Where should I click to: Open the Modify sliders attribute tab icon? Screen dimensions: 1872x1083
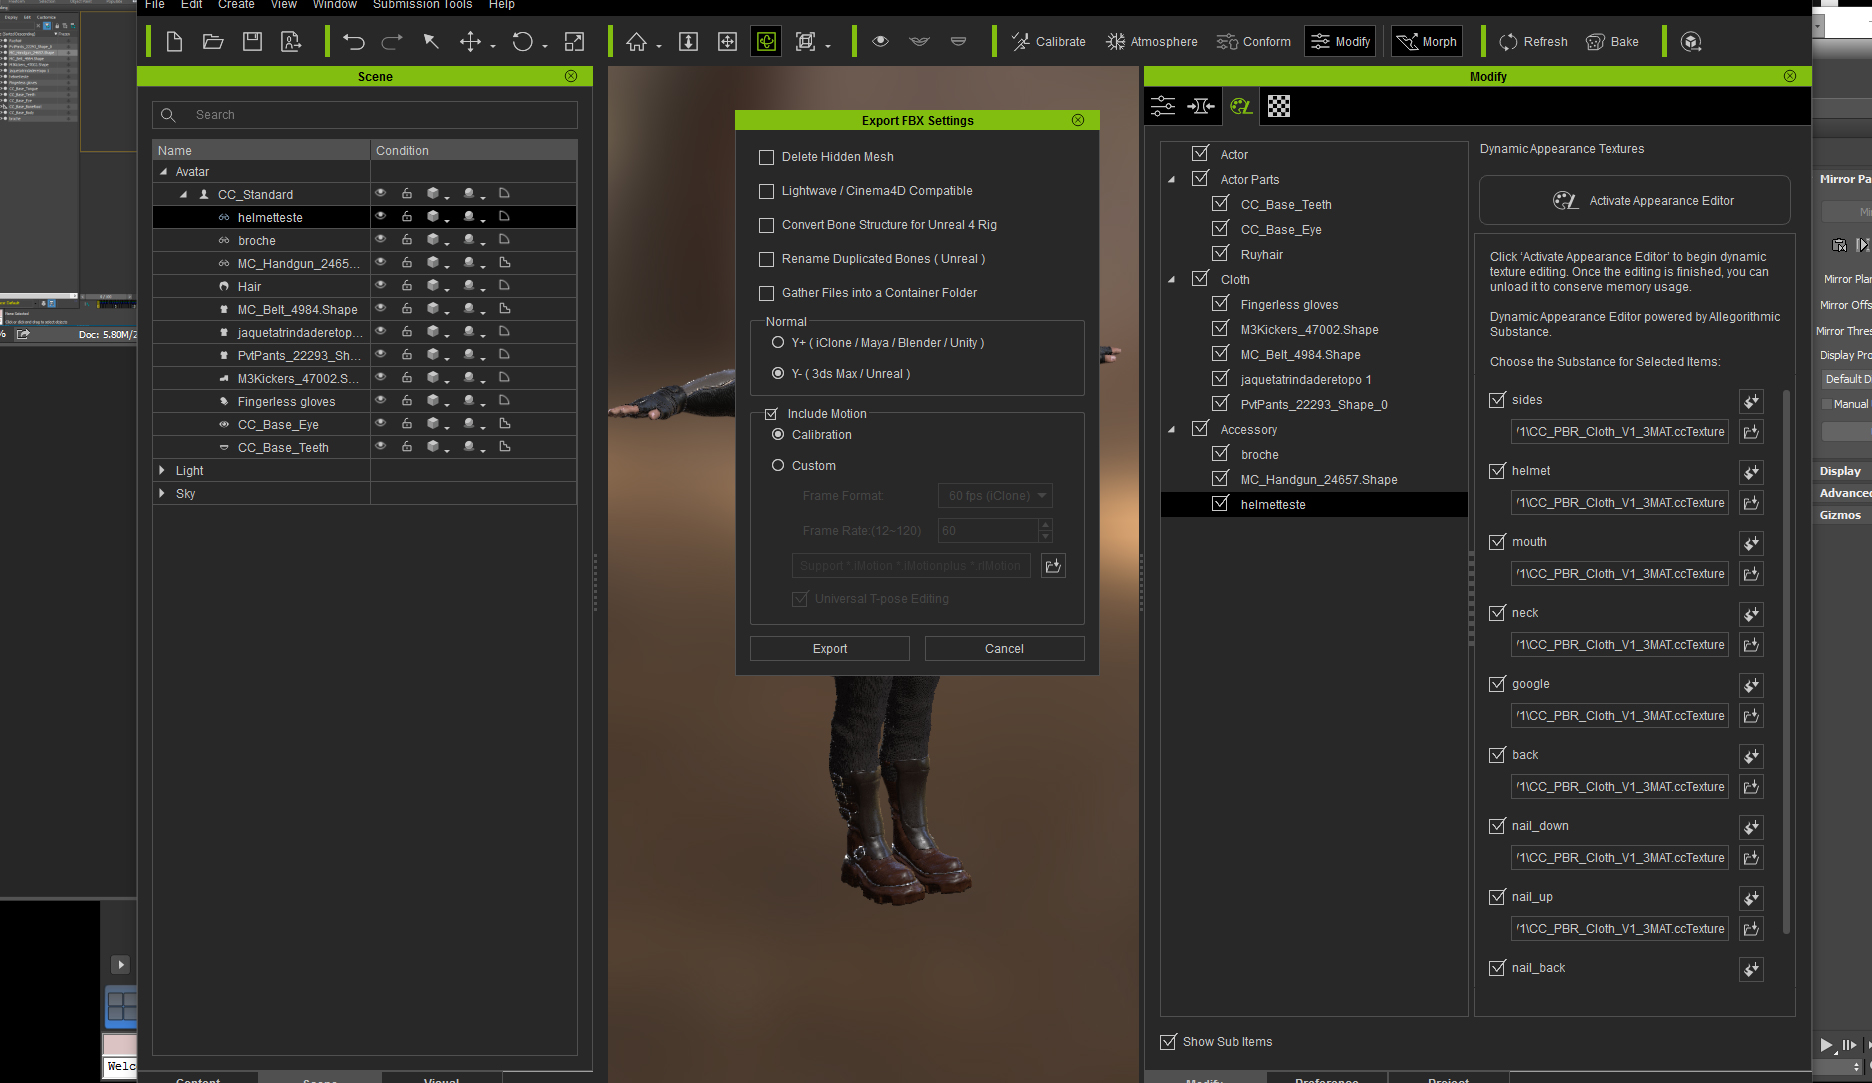(1163, 106)
